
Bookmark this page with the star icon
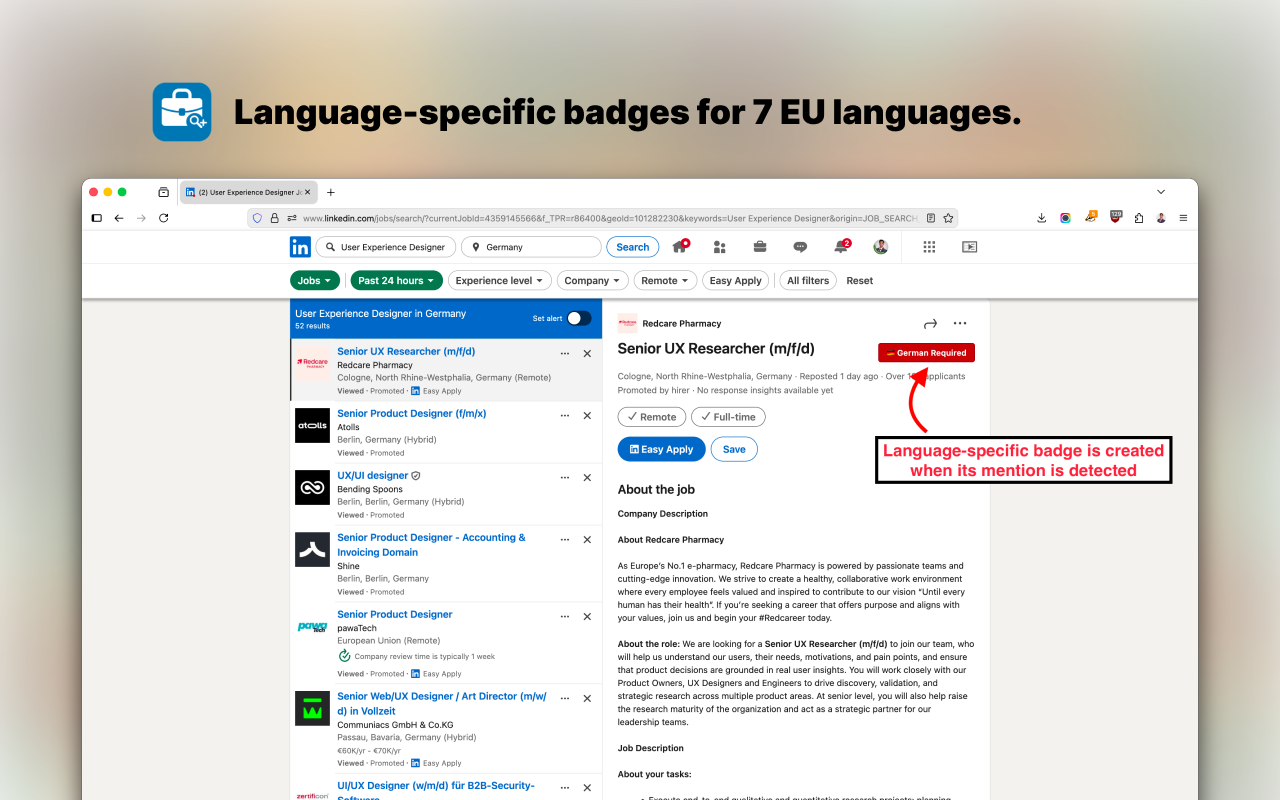click(948, 218)
